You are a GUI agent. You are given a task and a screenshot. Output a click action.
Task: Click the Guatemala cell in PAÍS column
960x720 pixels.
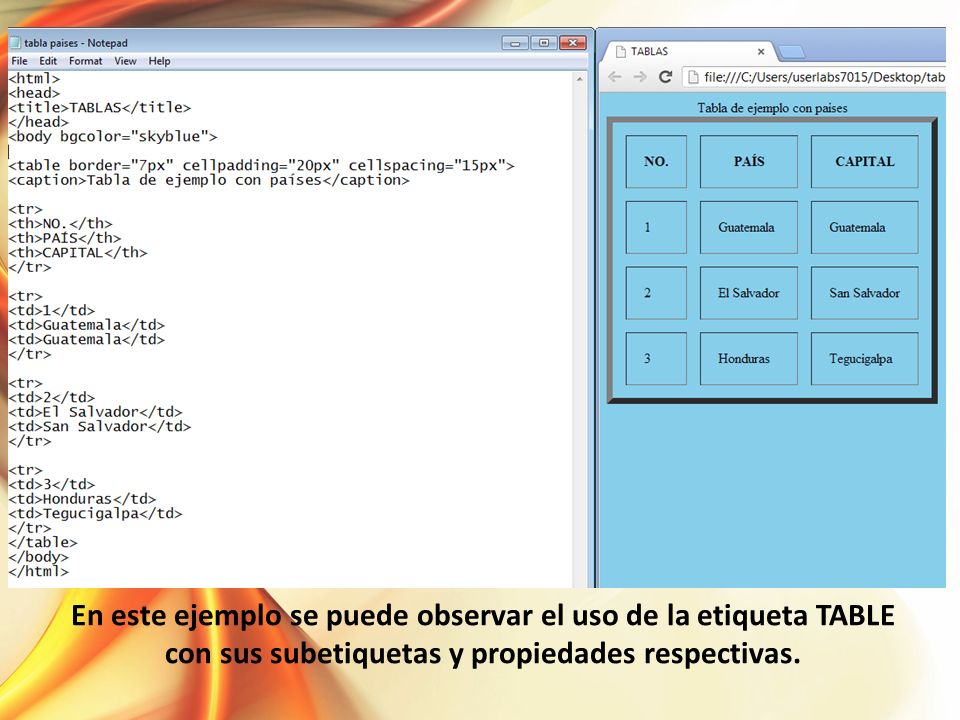click(x=749, y=227)
